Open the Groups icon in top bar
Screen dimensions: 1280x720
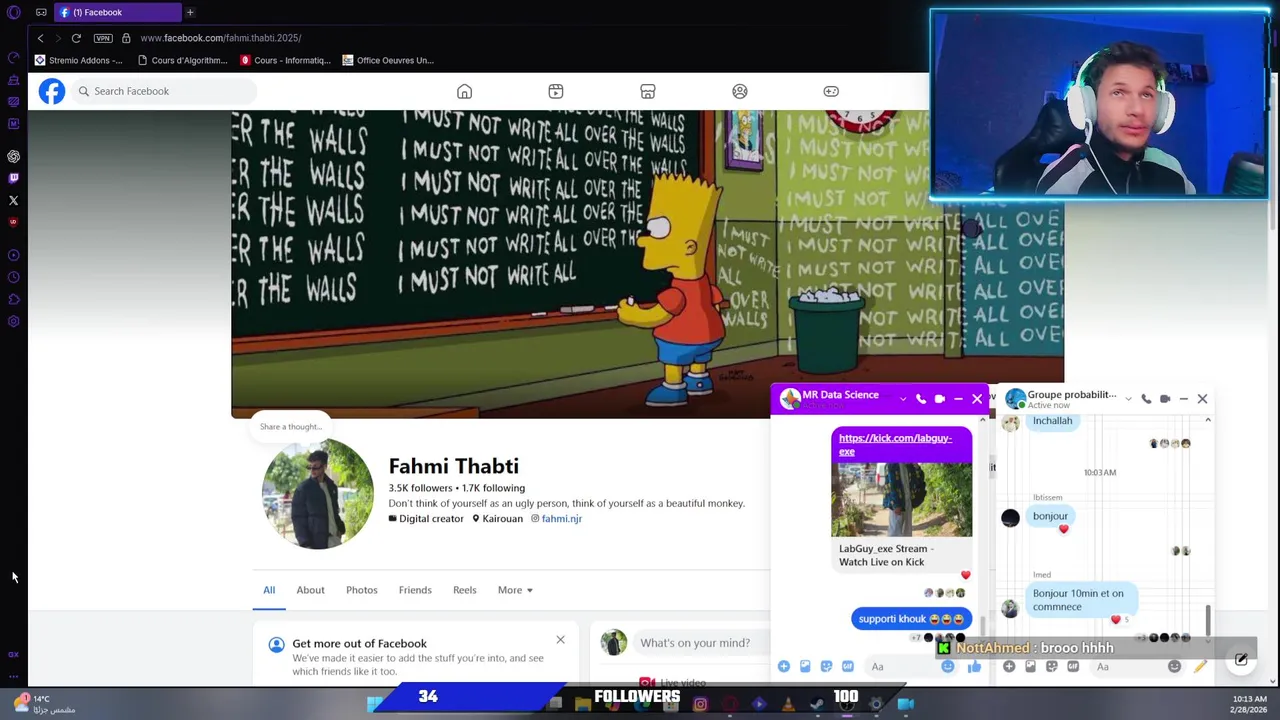[x=740, y=91]
